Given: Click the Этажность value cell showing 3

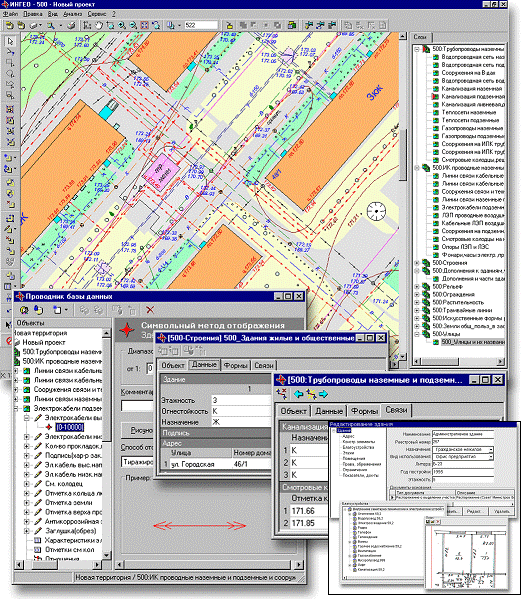Looking at the screenshot, I should (241, 400).
